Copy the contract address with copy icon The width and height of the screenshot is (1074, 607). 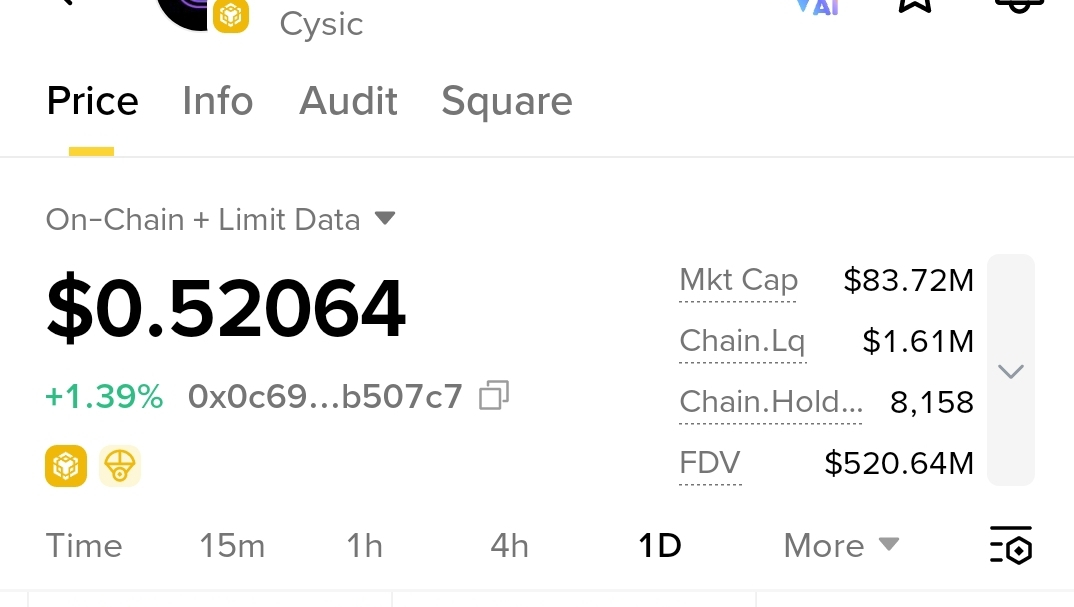[x=494, y=396]
